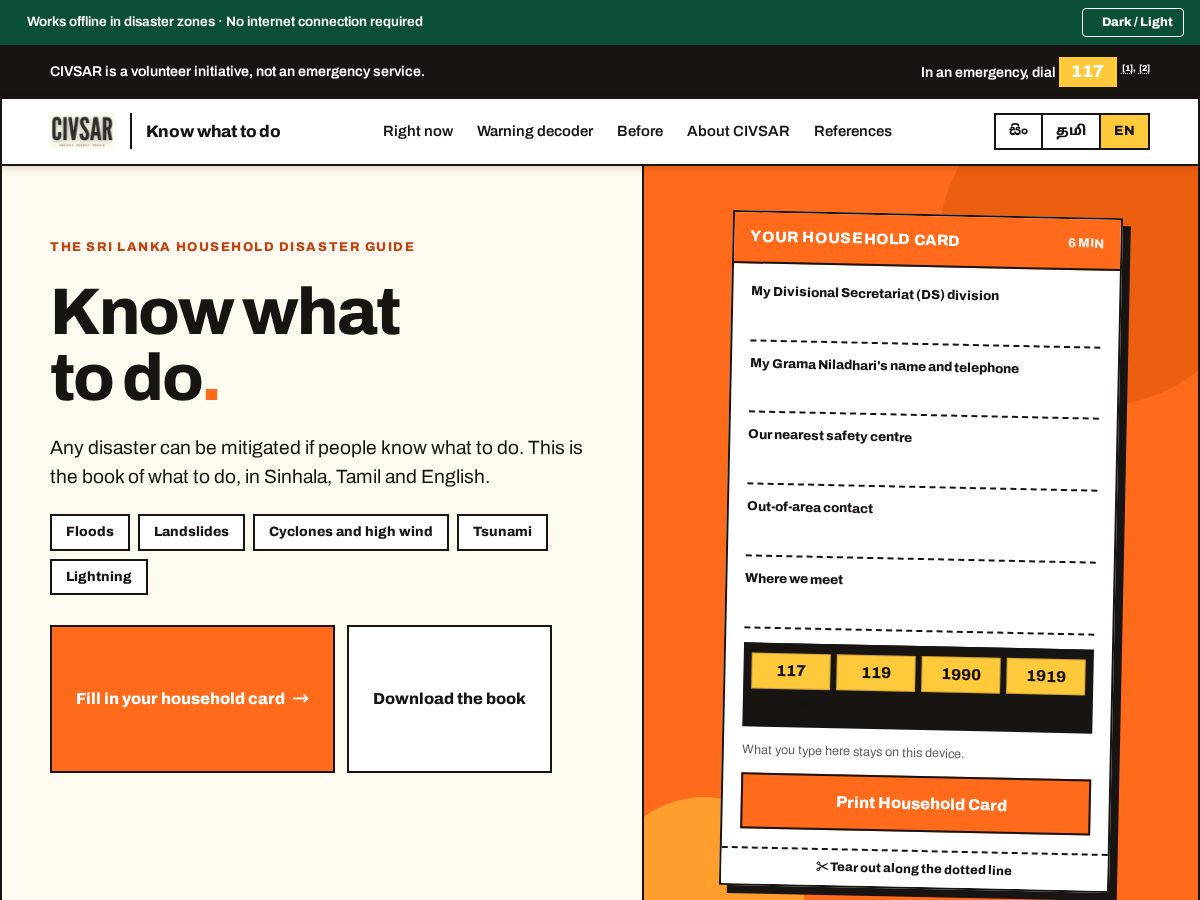Click Print Household Card
The height and width of the screenshot is (900, 1200).
916,804
